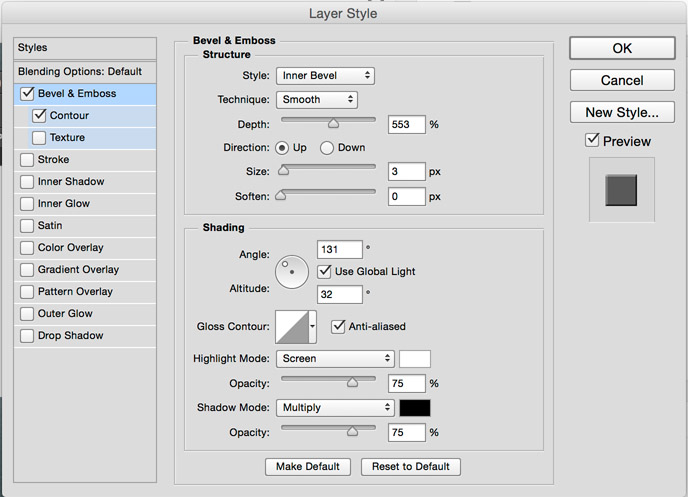Screen dimensions: 688x497
Task: Open Highlight Mode dropdown showing Screen
Action: pyautogui.click(x=335, y=359)
